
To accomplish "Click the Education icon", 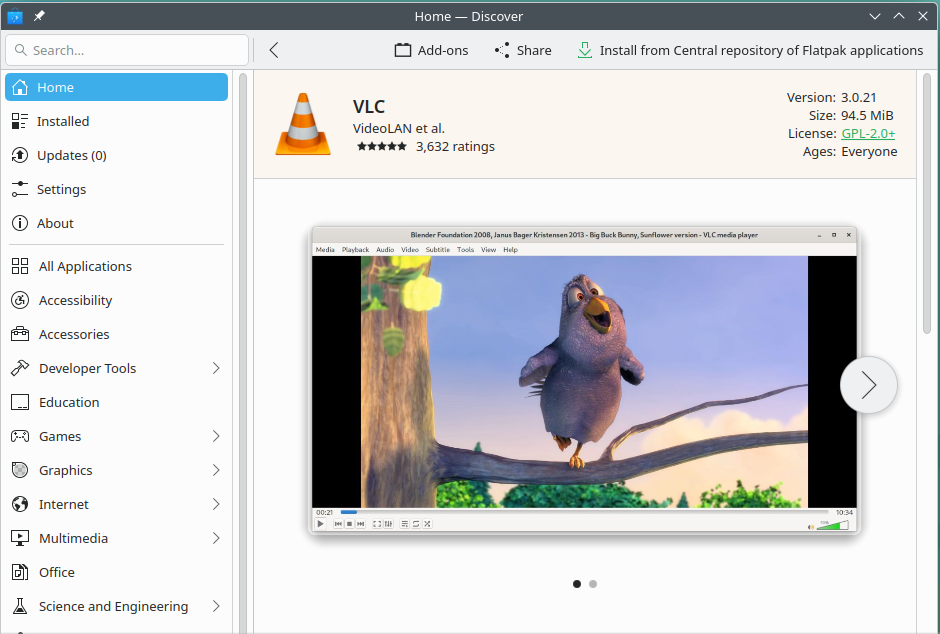I will pos(20,402).
